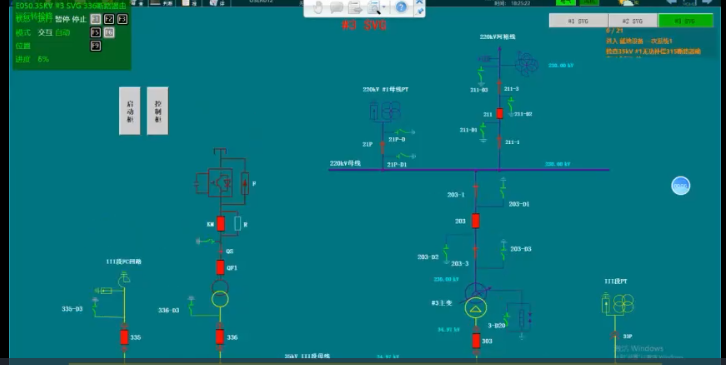The height and width of the screenshot is (365, 726).
Task: Click the pin icon on floating toolbar
Action: 419,11
